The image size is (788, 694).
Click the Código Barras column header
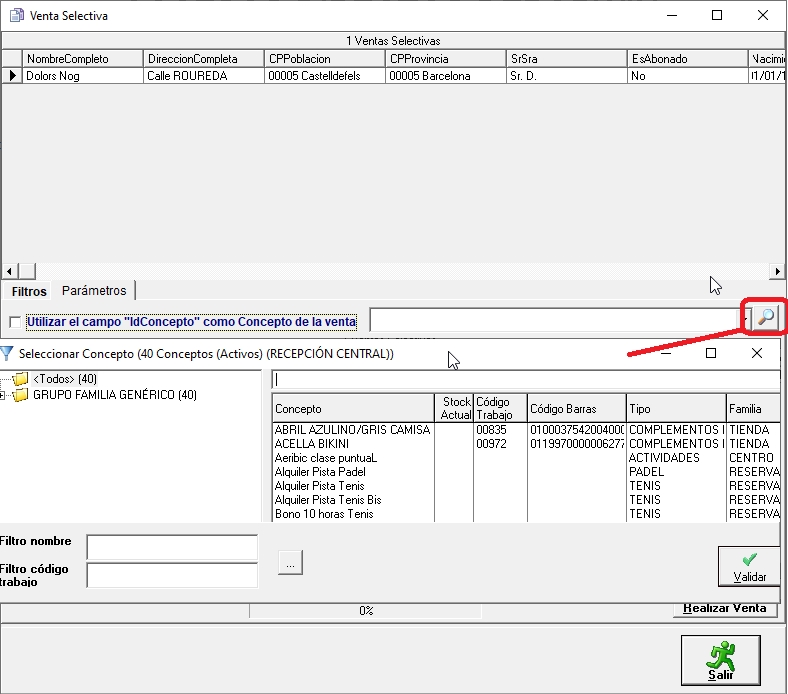point(576,409)
